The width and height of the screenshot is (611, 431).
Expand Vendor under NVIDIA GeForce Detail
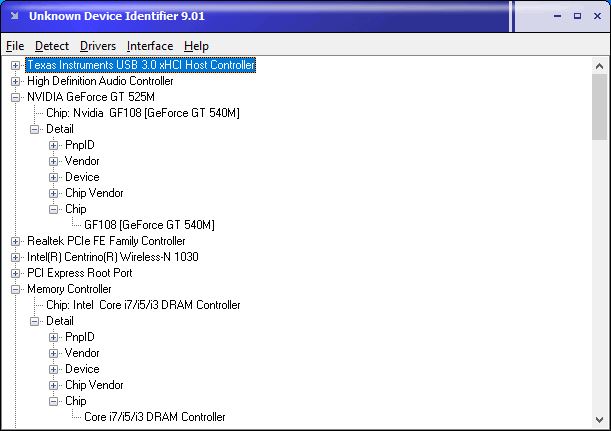[x=53, y=161]
